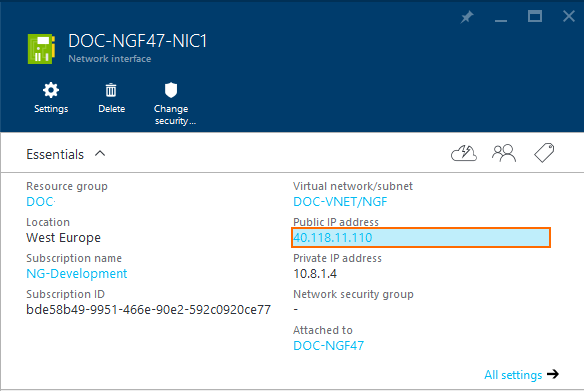Viewport: 584px width, 391px height.
Task: Close the DOC-NGF47-NIC1 blade
Action: (569, 16)
